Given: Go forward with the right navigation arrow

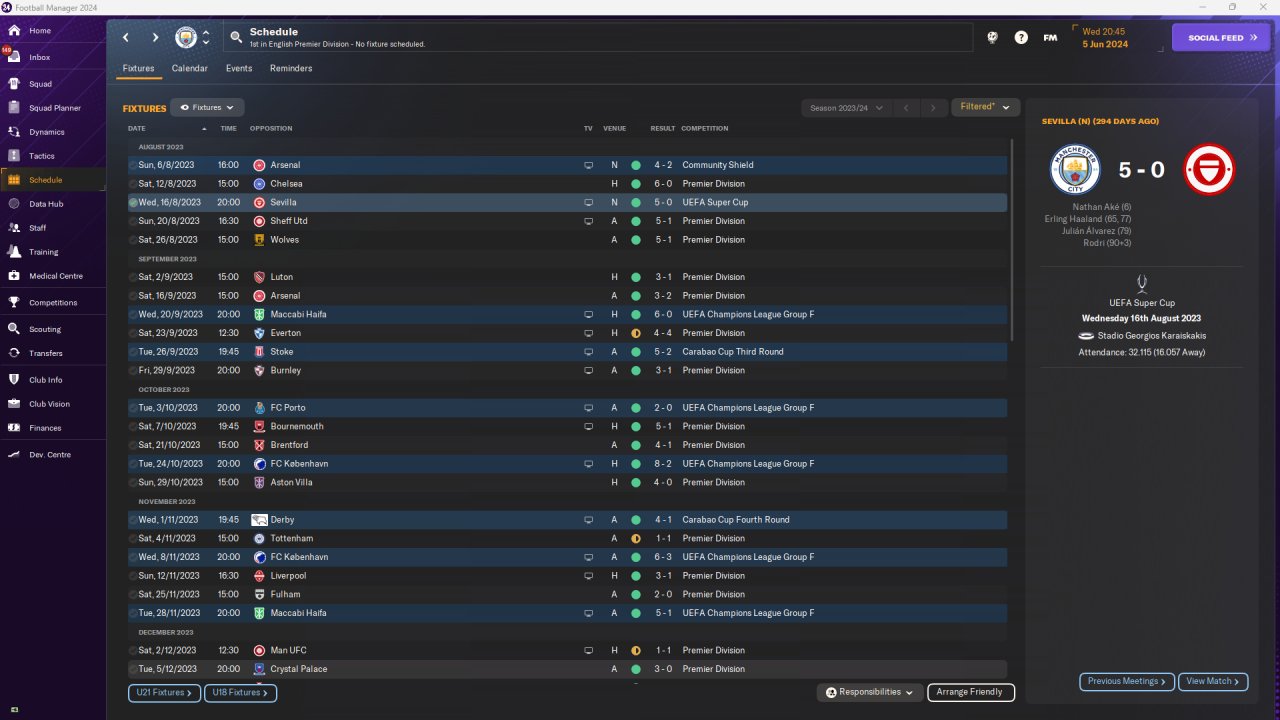Looking at the screenshot, I should click(x=155, y=37).
